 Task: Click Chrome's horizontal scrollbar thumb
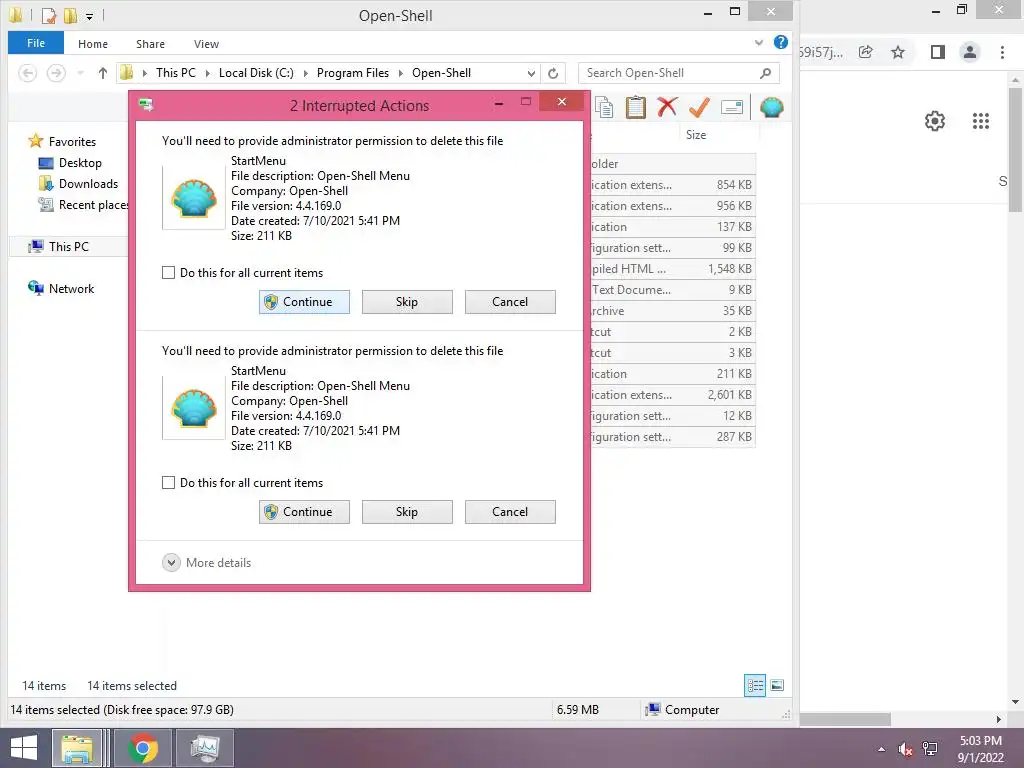[x=845, y=719]
